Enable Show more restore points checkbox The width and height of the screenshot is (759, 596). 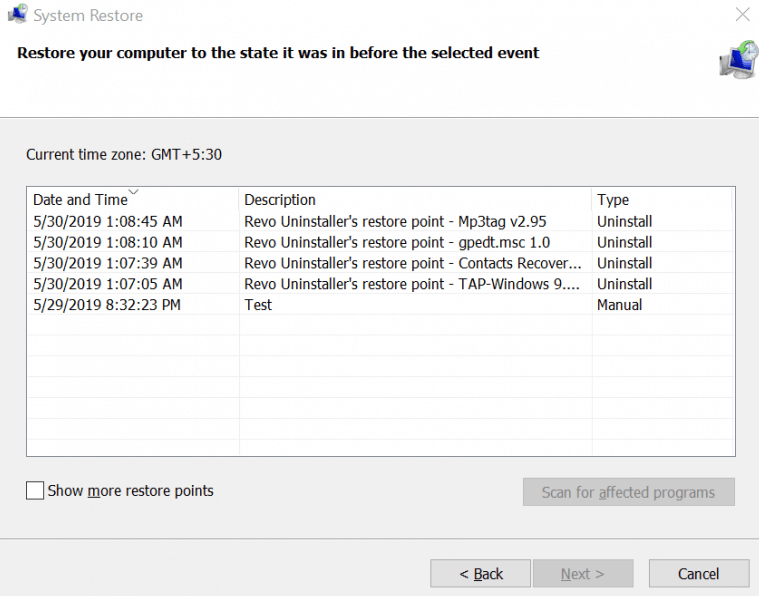(36, 491)
